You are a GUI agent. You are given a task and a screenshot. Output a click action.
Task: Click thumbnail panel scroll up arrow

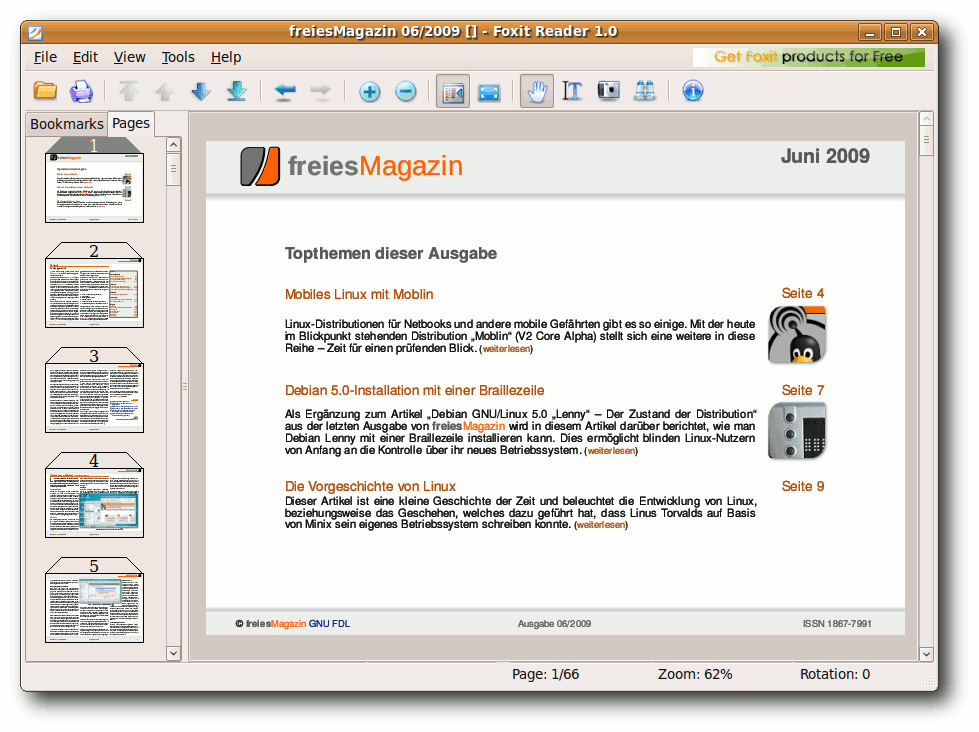coord(174,145)
